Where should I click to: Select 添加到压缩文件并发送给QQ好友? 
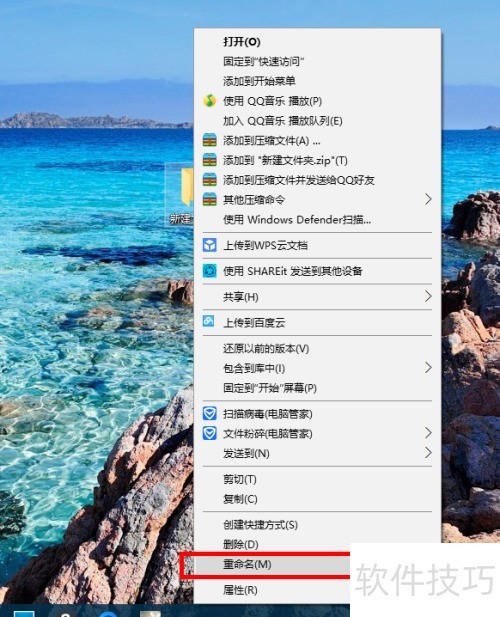pos(317,179)
